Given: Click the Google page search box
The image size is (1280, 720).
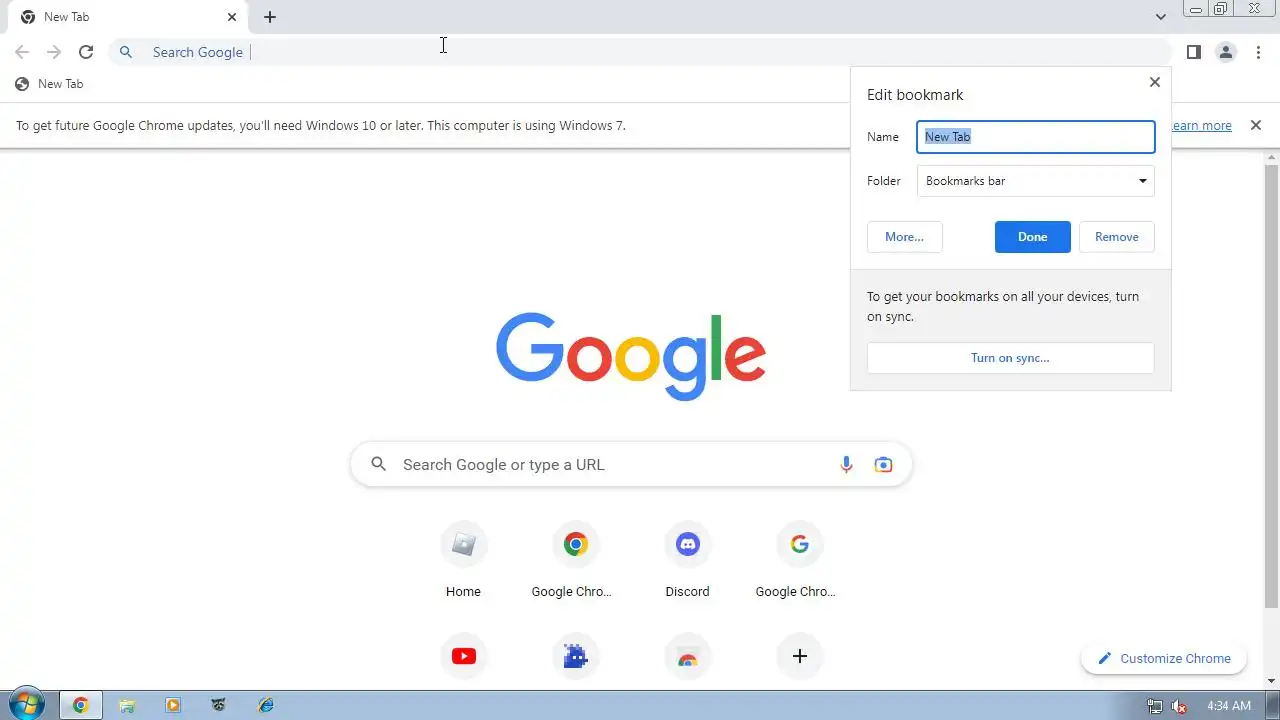Looking at the screenshot, I should [631, 464].
